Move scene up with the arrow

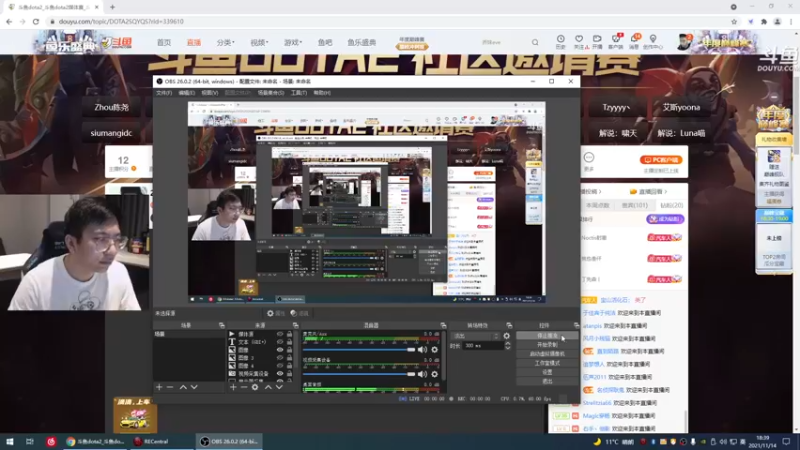[183, 387]
